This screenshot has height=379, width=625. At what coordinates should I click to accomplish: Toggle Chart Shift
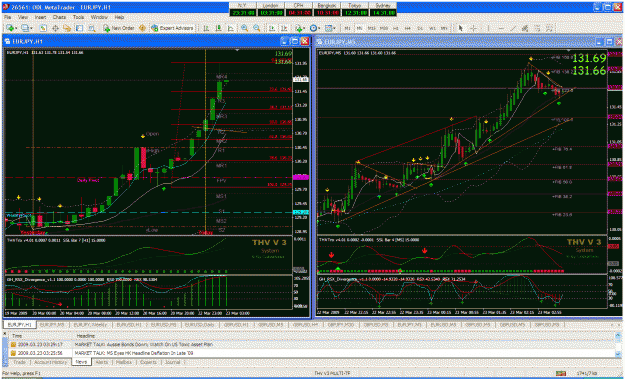coord(284,28)
